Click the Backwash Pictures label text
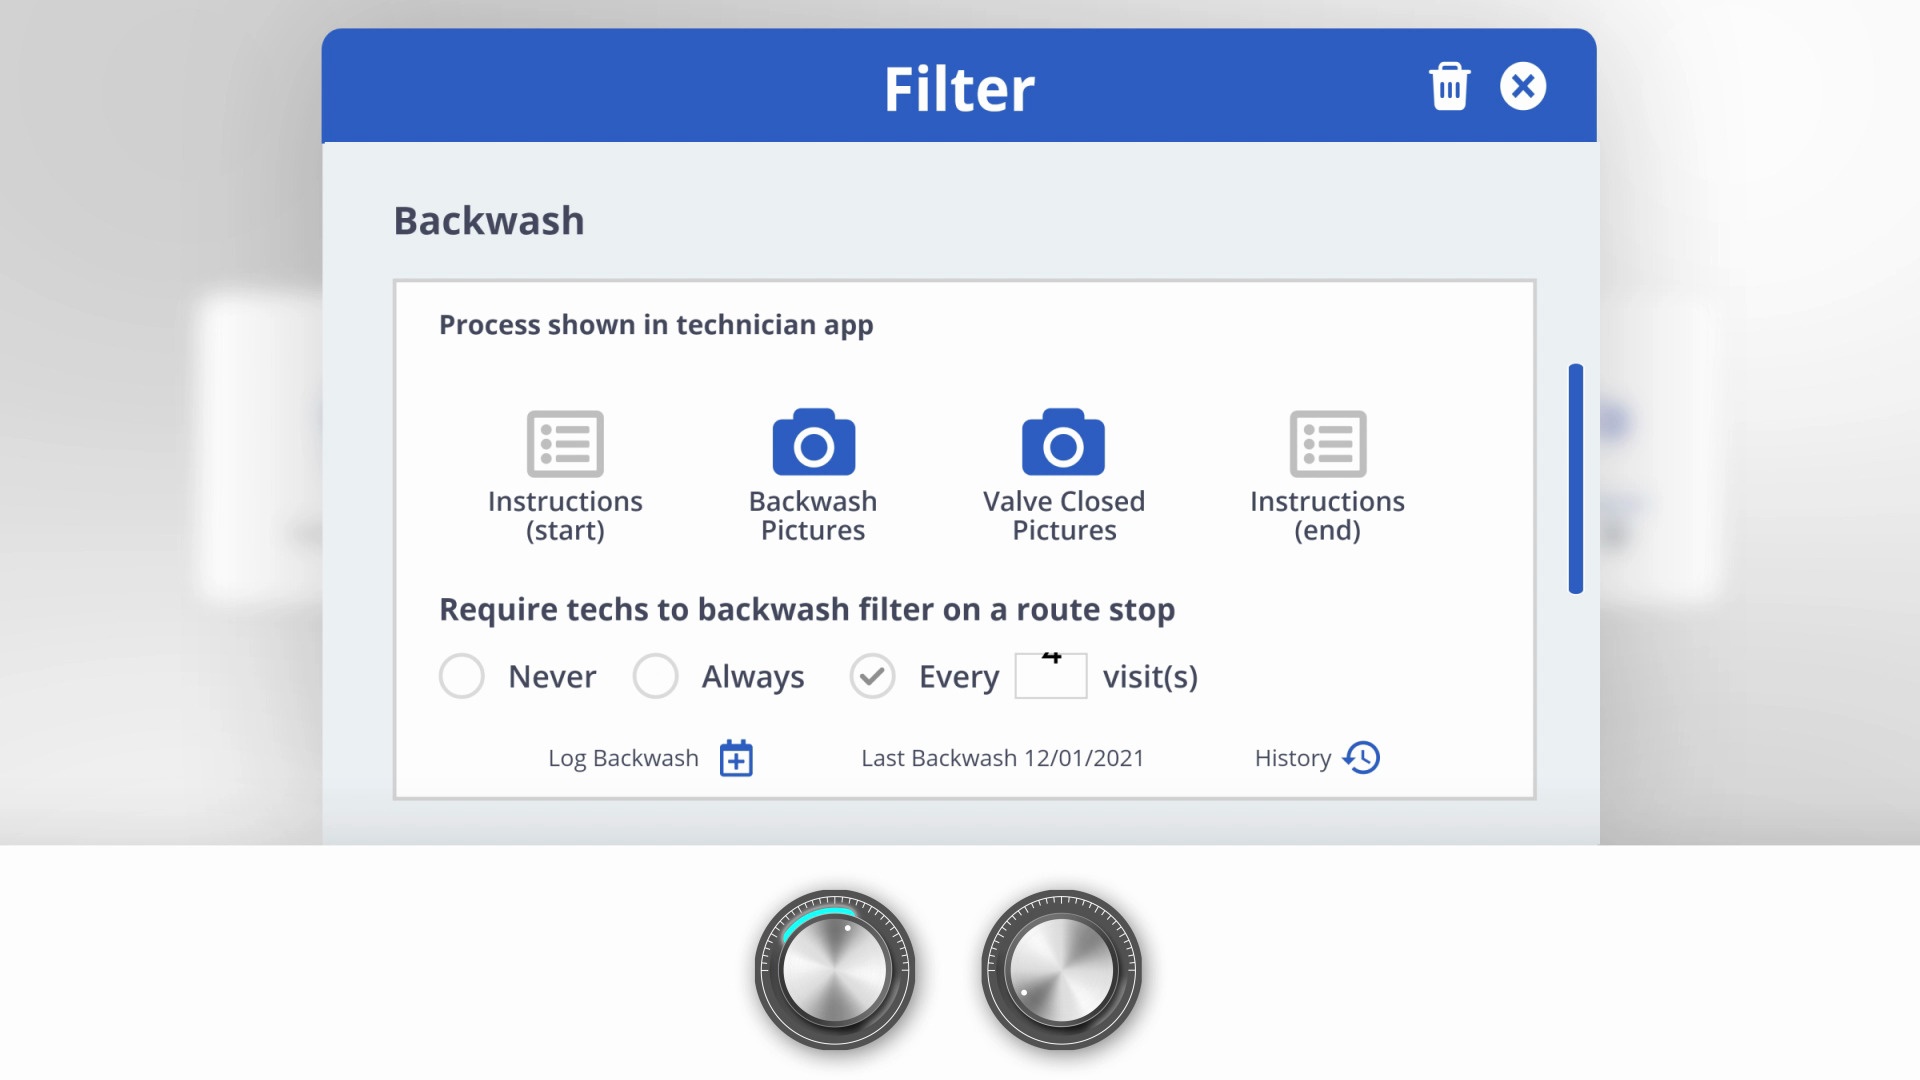This screenshot has width=1920, height=1080. tap(813, 515)
